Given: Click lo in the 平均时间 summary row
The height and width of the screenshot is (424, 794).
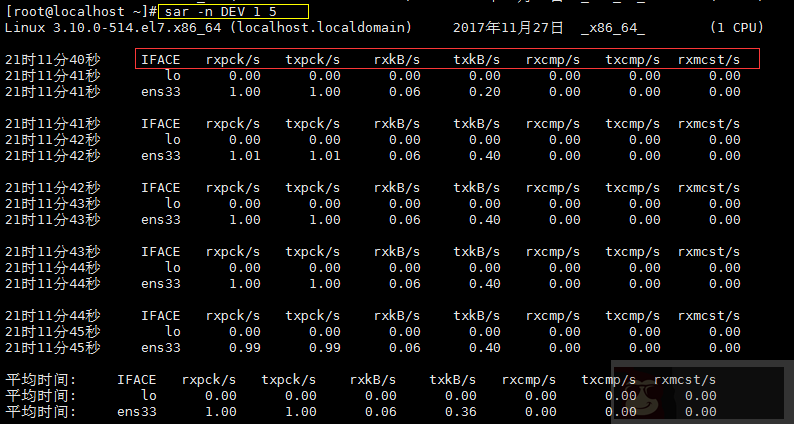Looking at the screenshot, I should (149, 395).
